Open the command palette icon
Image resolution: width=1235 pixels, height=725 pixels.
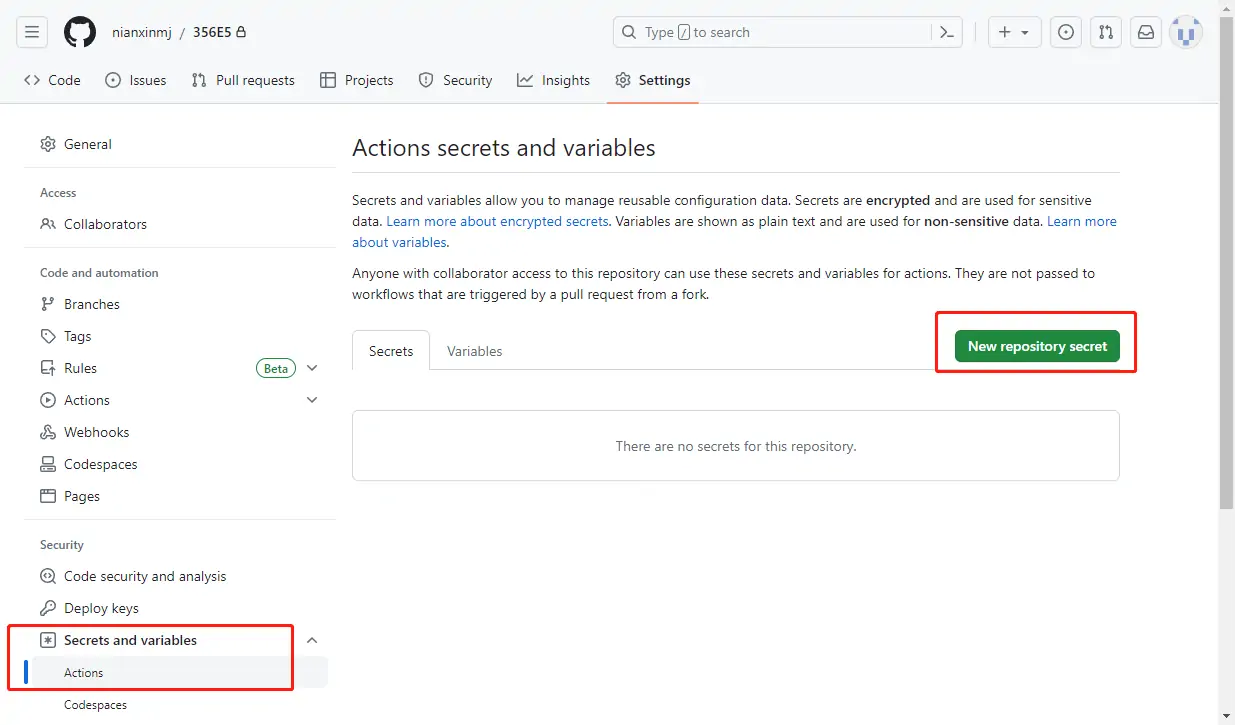pyautogui.click(x=947, y=32)
